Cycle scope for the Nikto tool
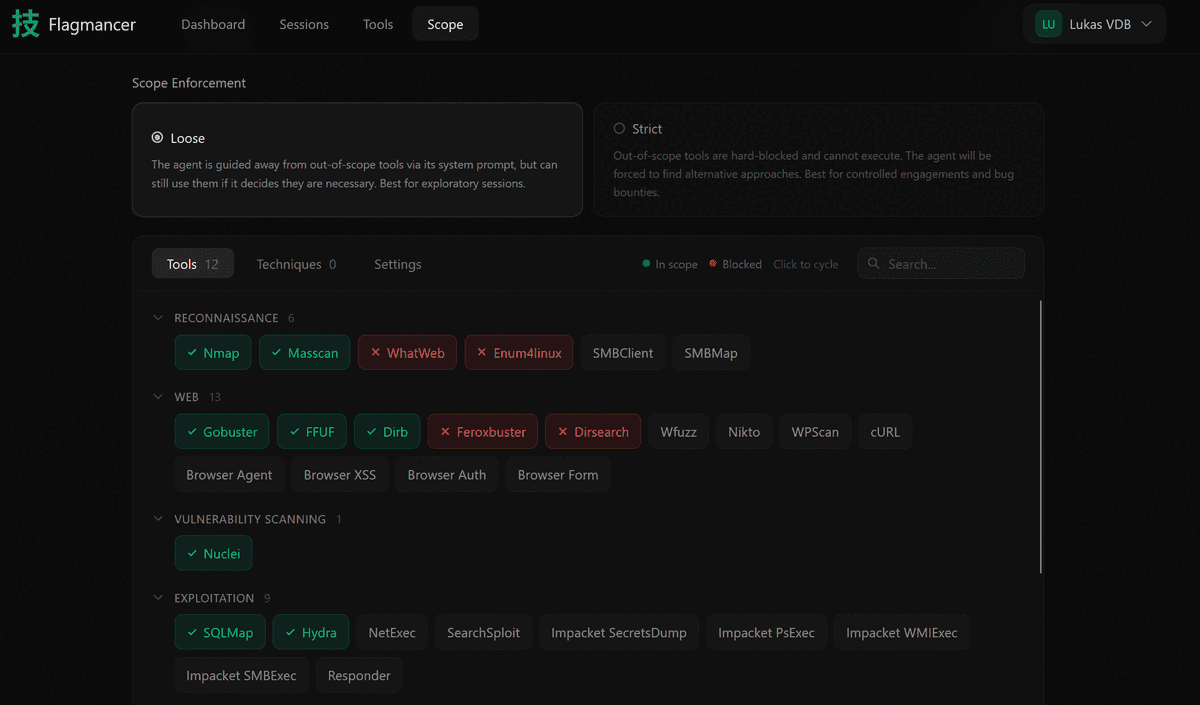Image resolution: width=1200 pixels, height=705 pixels. [x=743, y=432]
